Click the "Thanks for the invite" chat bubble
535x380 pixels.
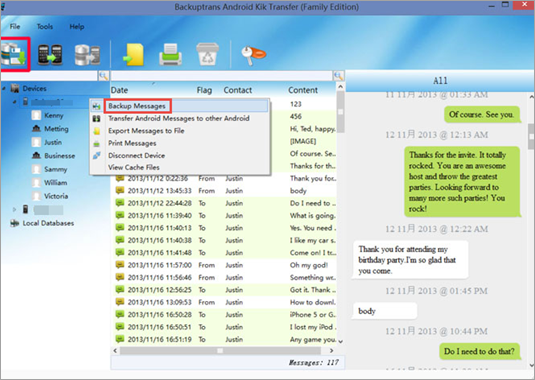[462, 182]
